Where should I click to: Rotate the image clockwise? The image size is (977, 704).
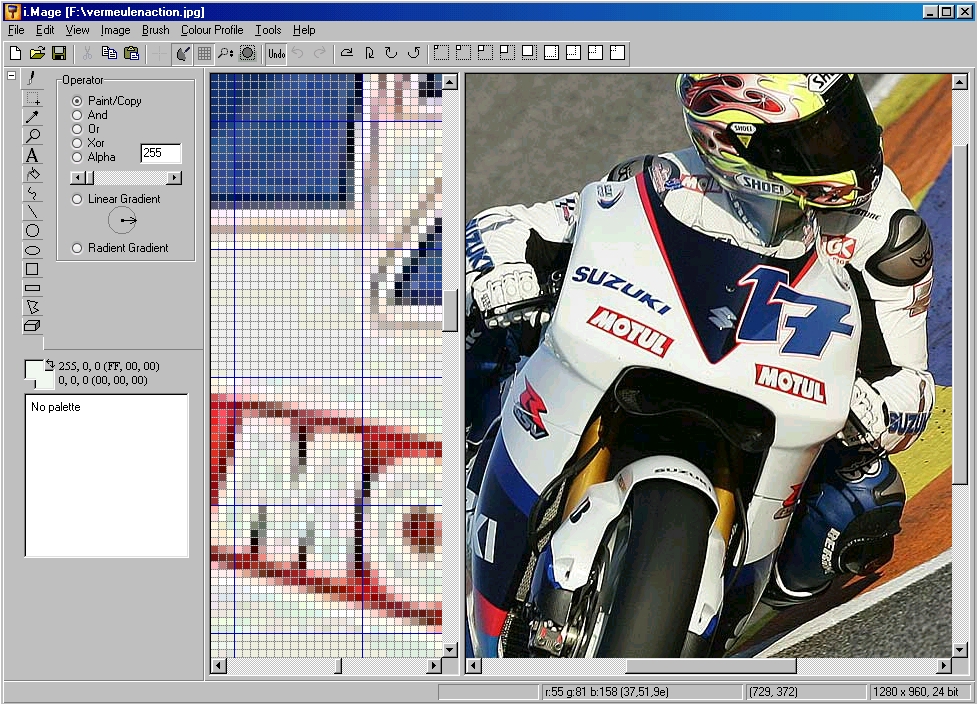pyautogui.click(x=391, y=54)
